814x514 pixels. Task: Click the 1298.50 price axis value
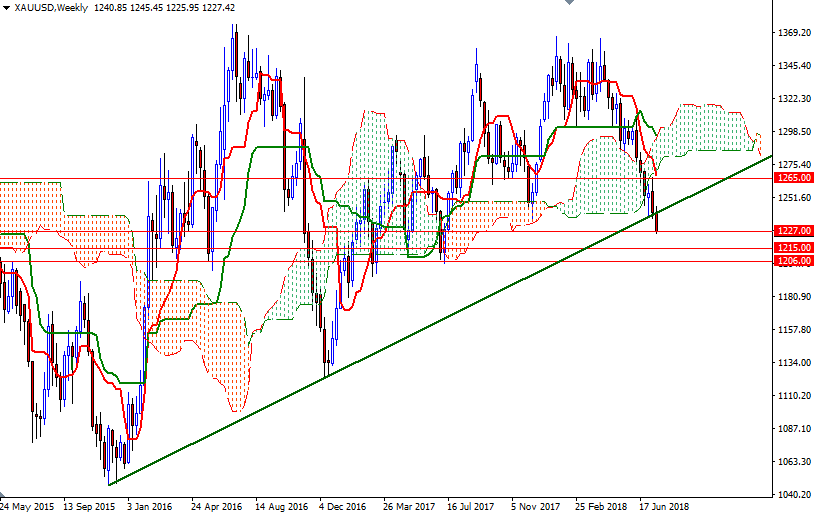[x=793, y=132]
